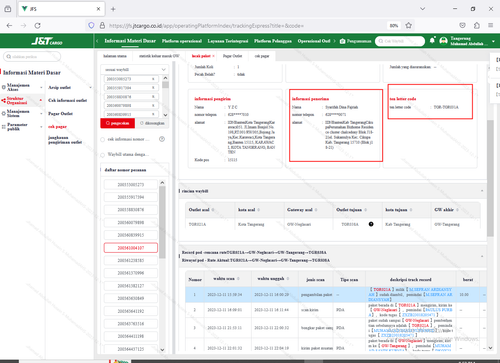This screenshot has width=500, height=363.
Task: View site security via the padlock icon
Action: pos(102,25)
